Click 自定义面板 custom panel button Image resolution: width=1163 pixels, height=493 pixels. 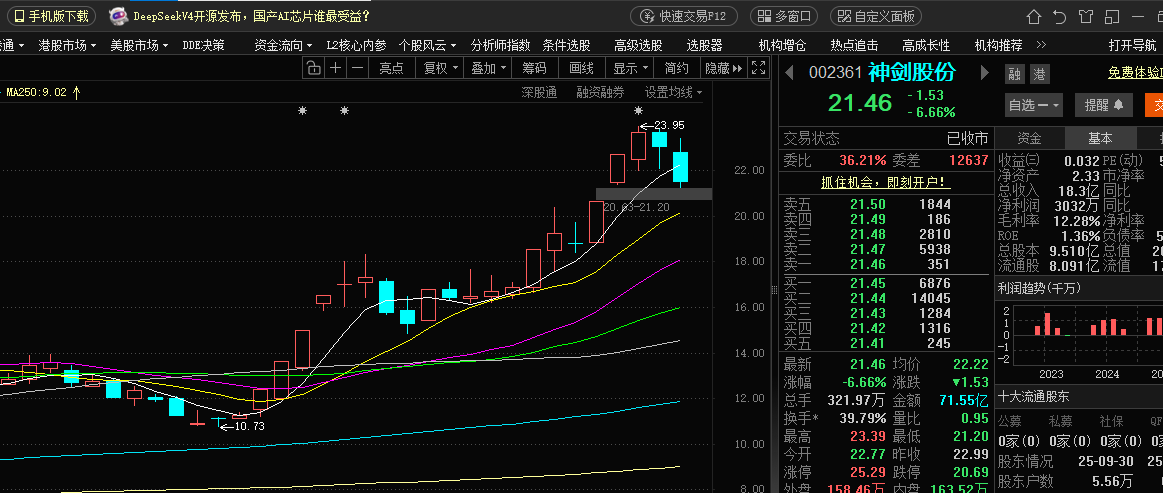tap(875, 16)
